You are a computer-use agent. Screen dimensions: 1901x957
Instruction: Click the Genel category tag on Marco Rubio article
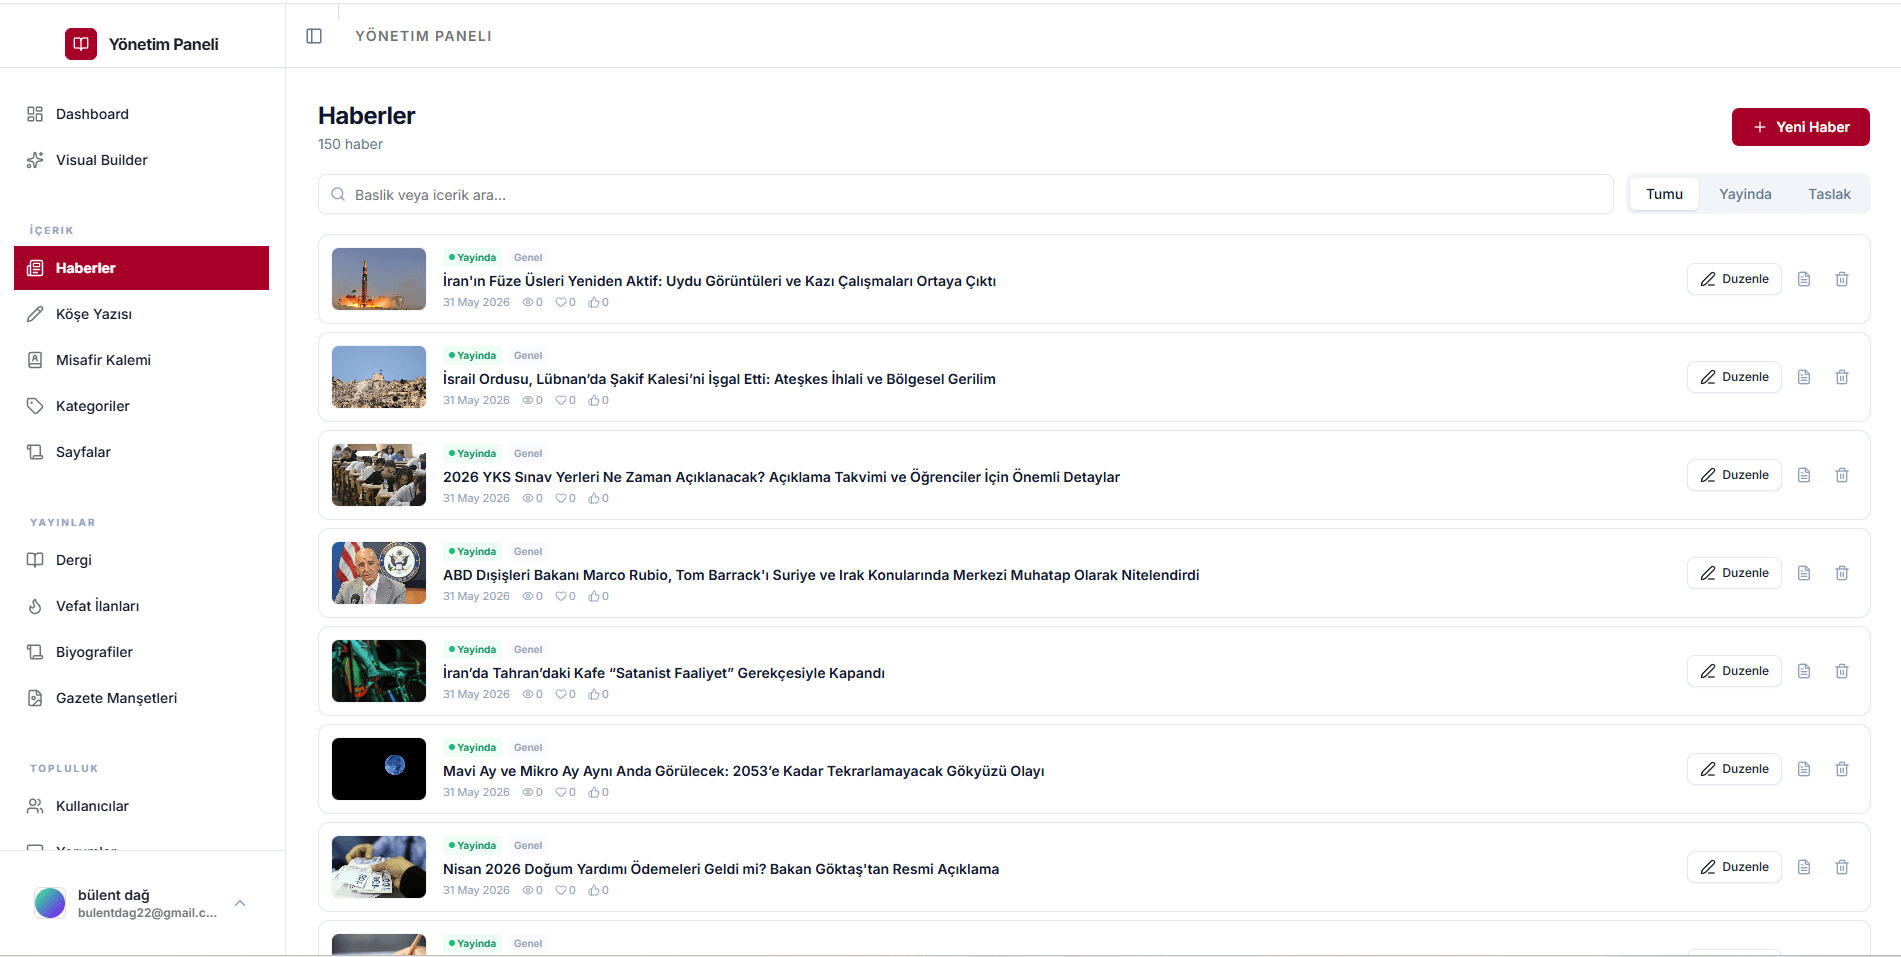pyautogui.click(x=528, y=551)
